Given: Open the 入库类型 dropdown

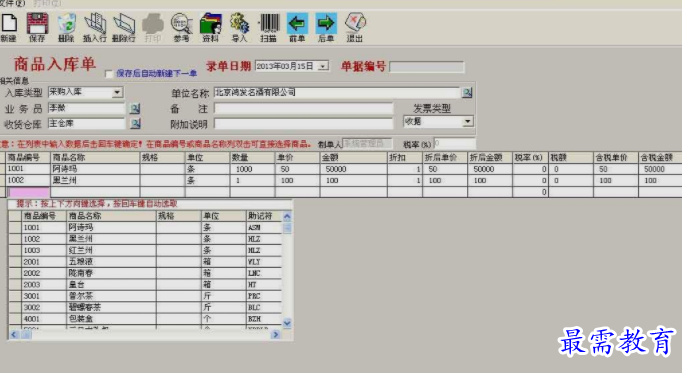Looking at the screenshot, I should pos(117,92).
